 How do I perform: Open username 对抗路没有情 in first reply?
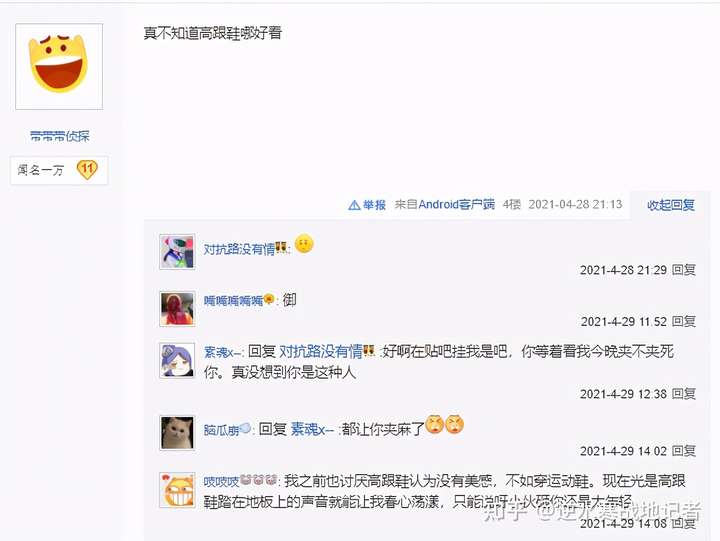[x=239, y=249]
